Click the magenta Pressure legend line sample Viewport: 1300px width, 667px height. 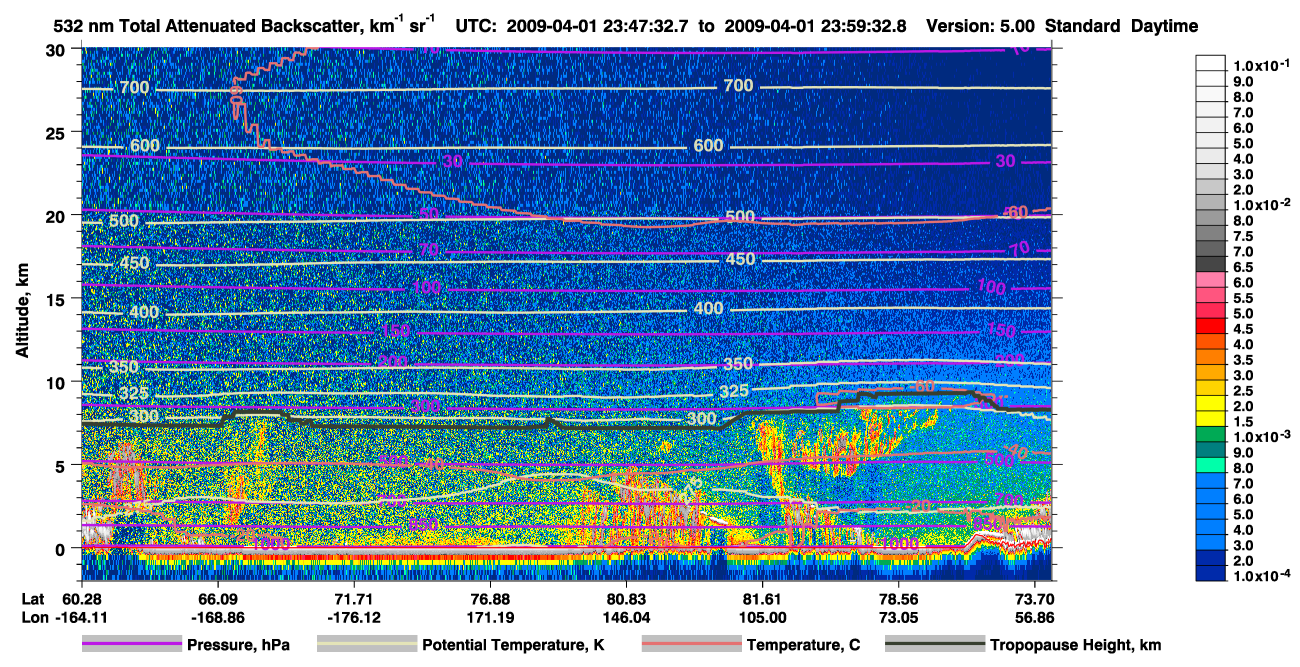point(132,645)
